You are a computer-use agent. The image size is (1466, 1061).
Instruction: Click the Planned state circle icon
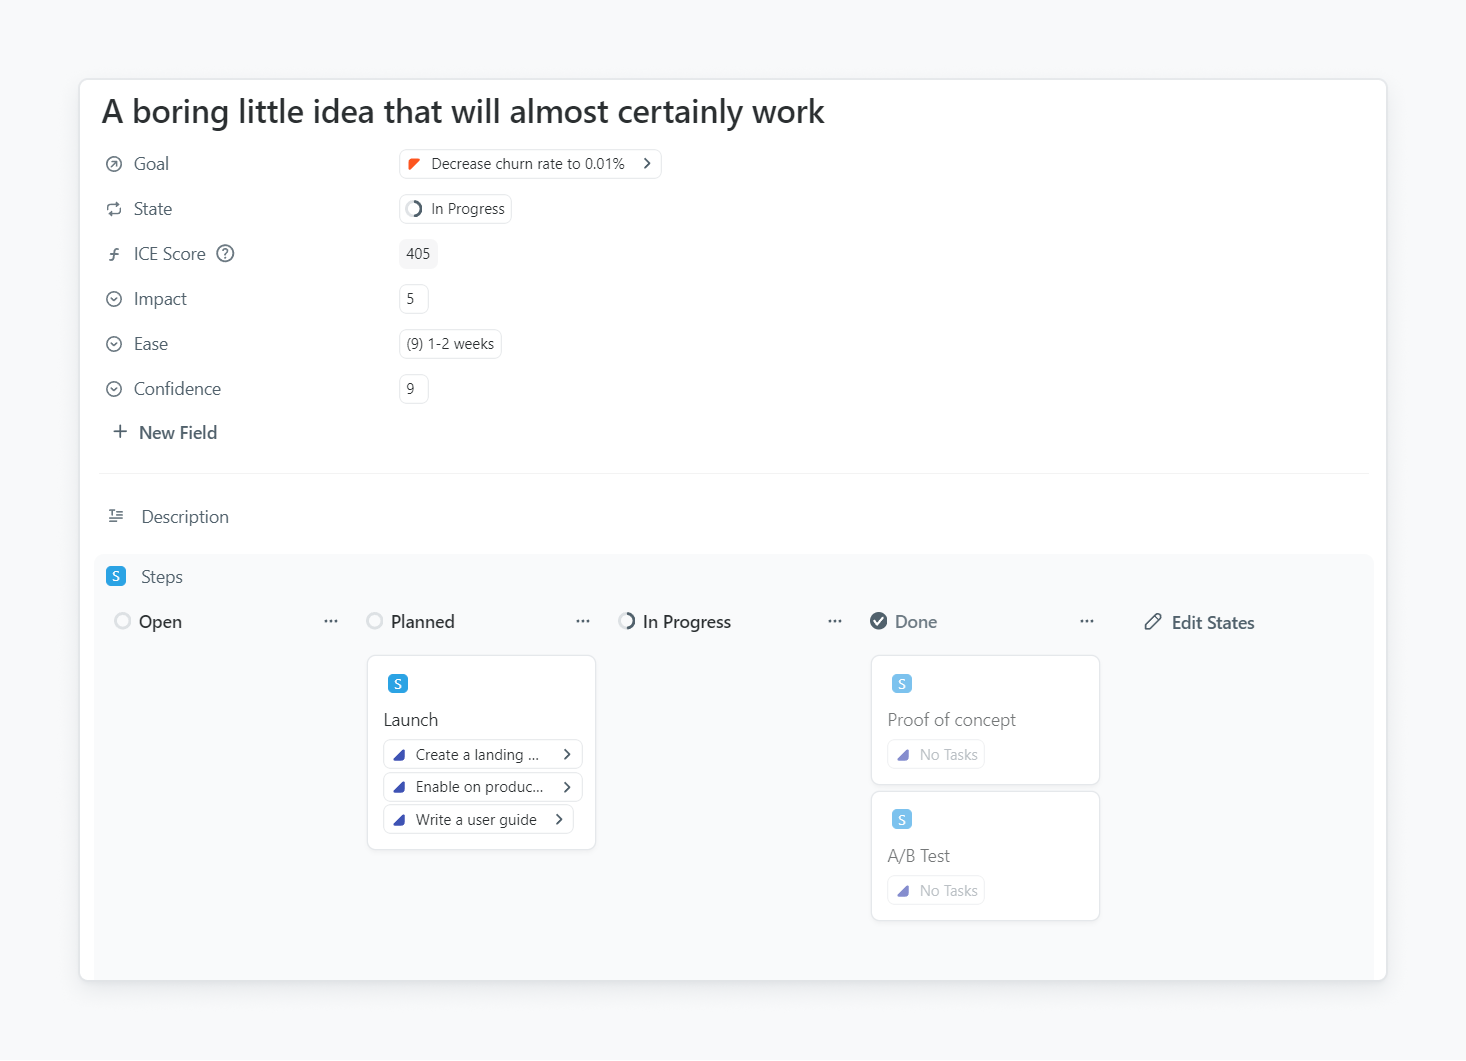tap(375, 622)
